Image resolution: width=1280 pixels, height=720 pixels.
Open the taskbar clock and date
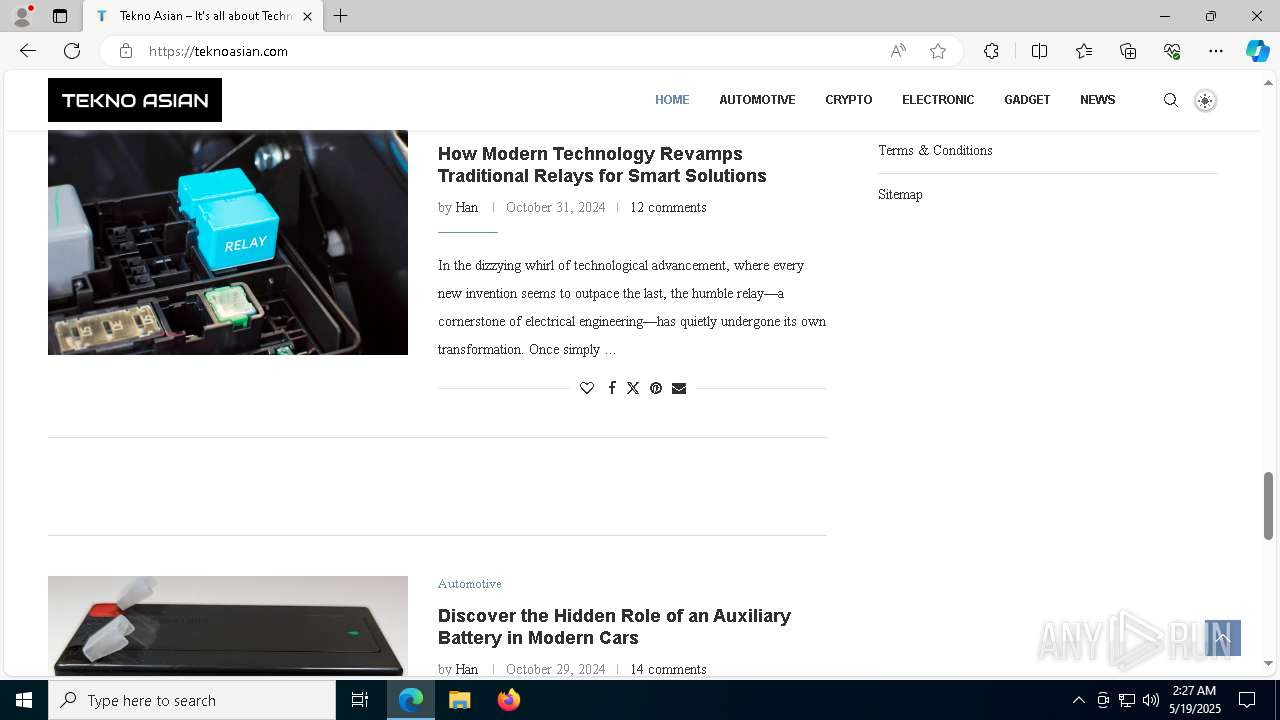(x=1194, y=700)
